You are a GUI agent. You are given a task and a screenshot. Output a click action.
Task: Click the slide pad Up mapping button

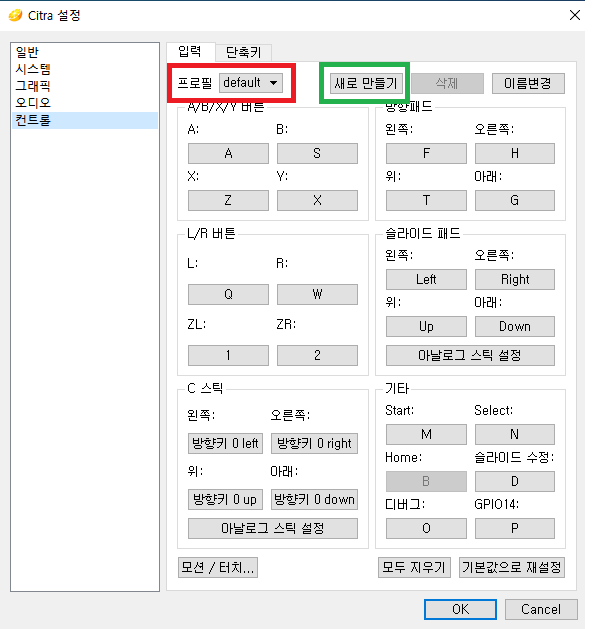pos(426,326)
